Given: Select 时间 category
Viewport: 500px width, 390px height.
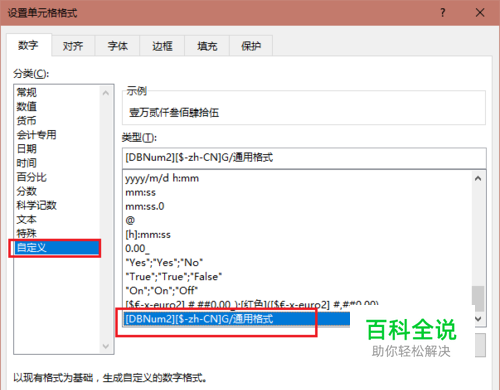Looking at the screenshot, I should pos(27,163).
